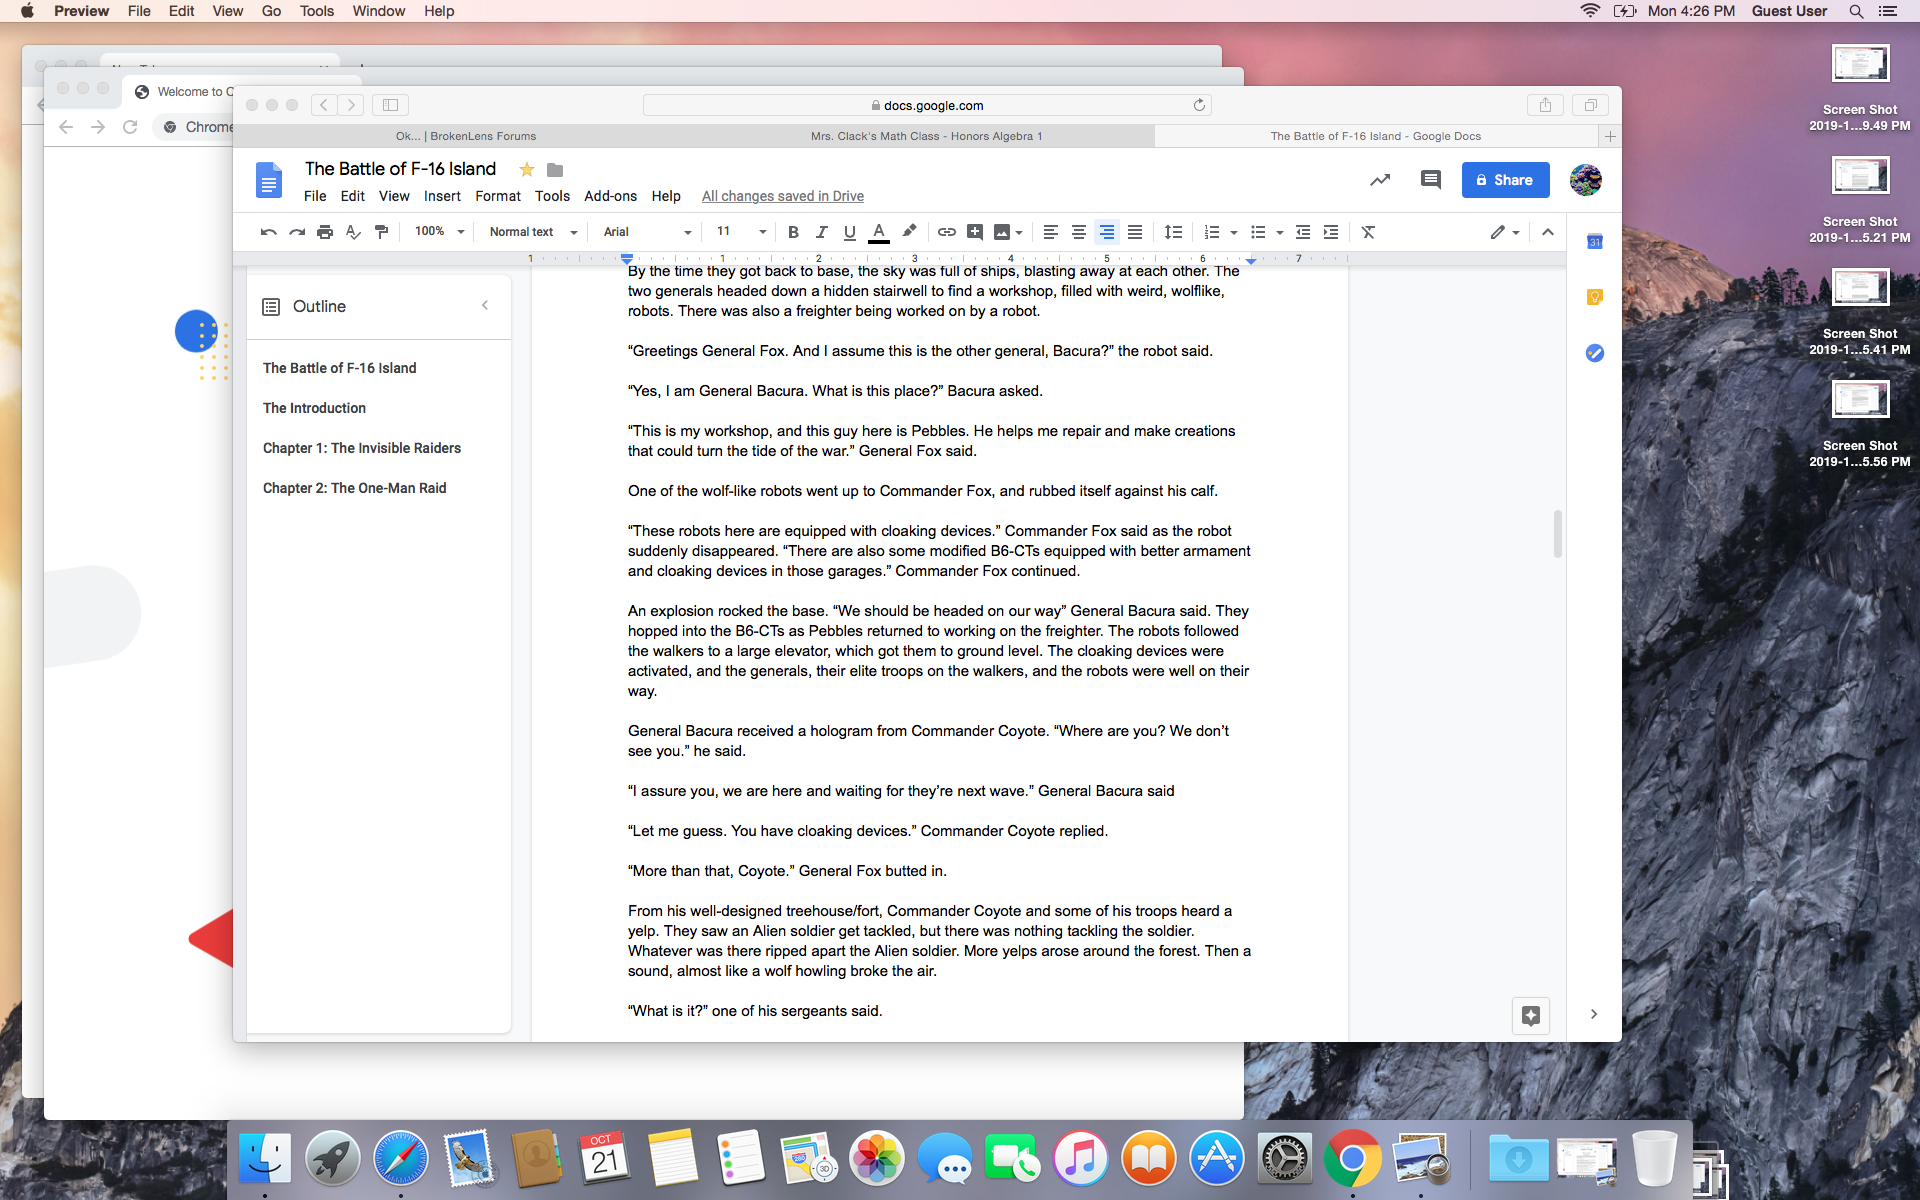
Task: Open the text color picker
Action: click(879, 232)
